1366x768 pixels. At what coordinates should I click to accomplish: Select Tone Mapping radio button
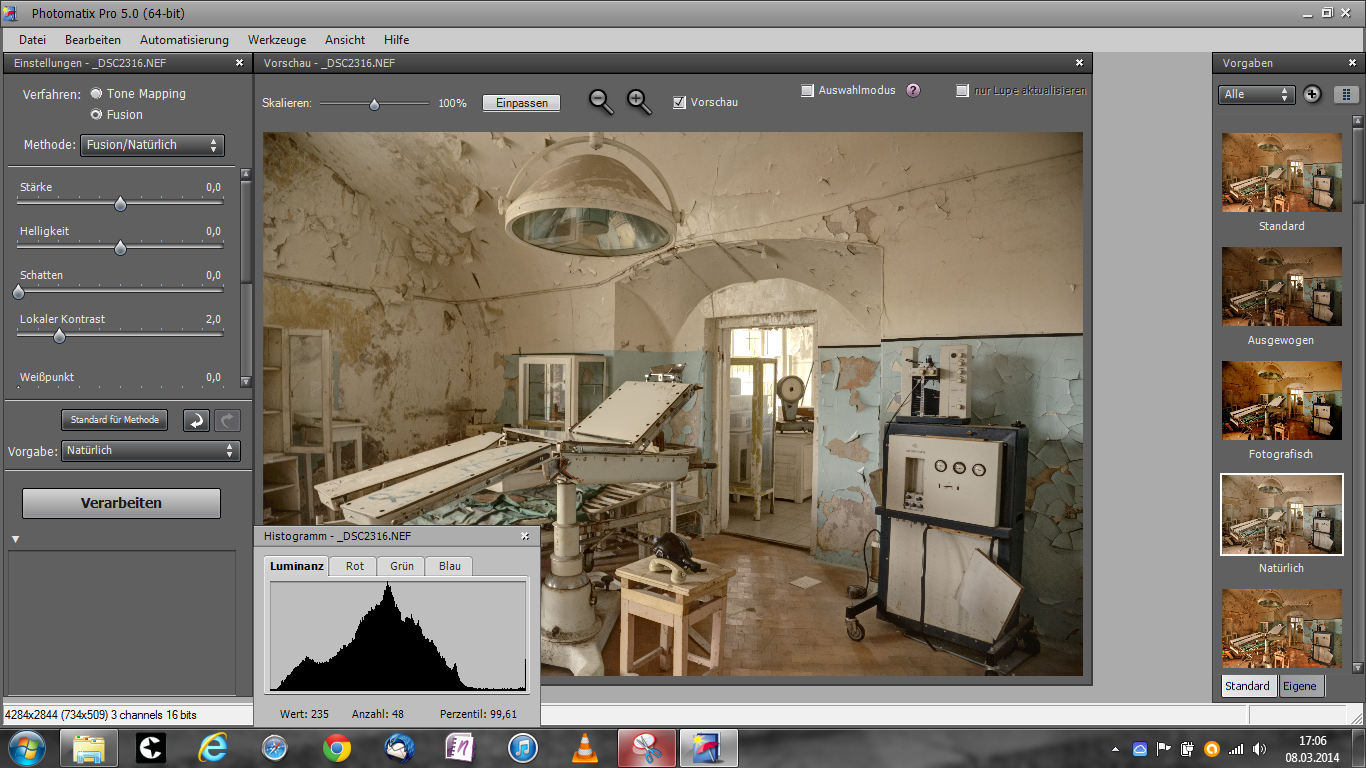pos(96,93)
